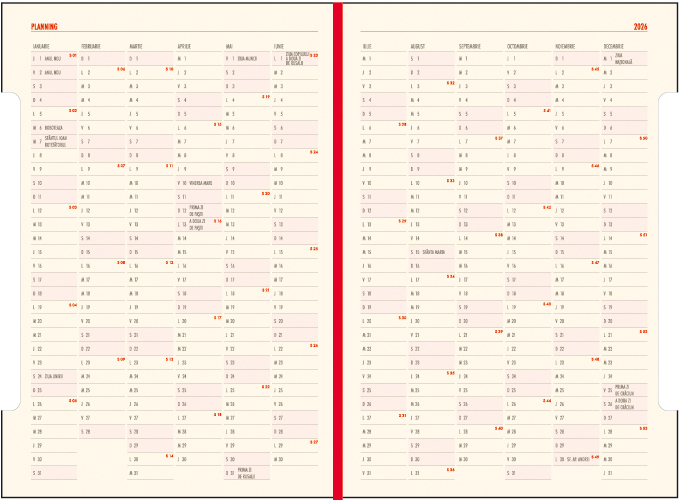Select the Decembrie month column header

614,46
